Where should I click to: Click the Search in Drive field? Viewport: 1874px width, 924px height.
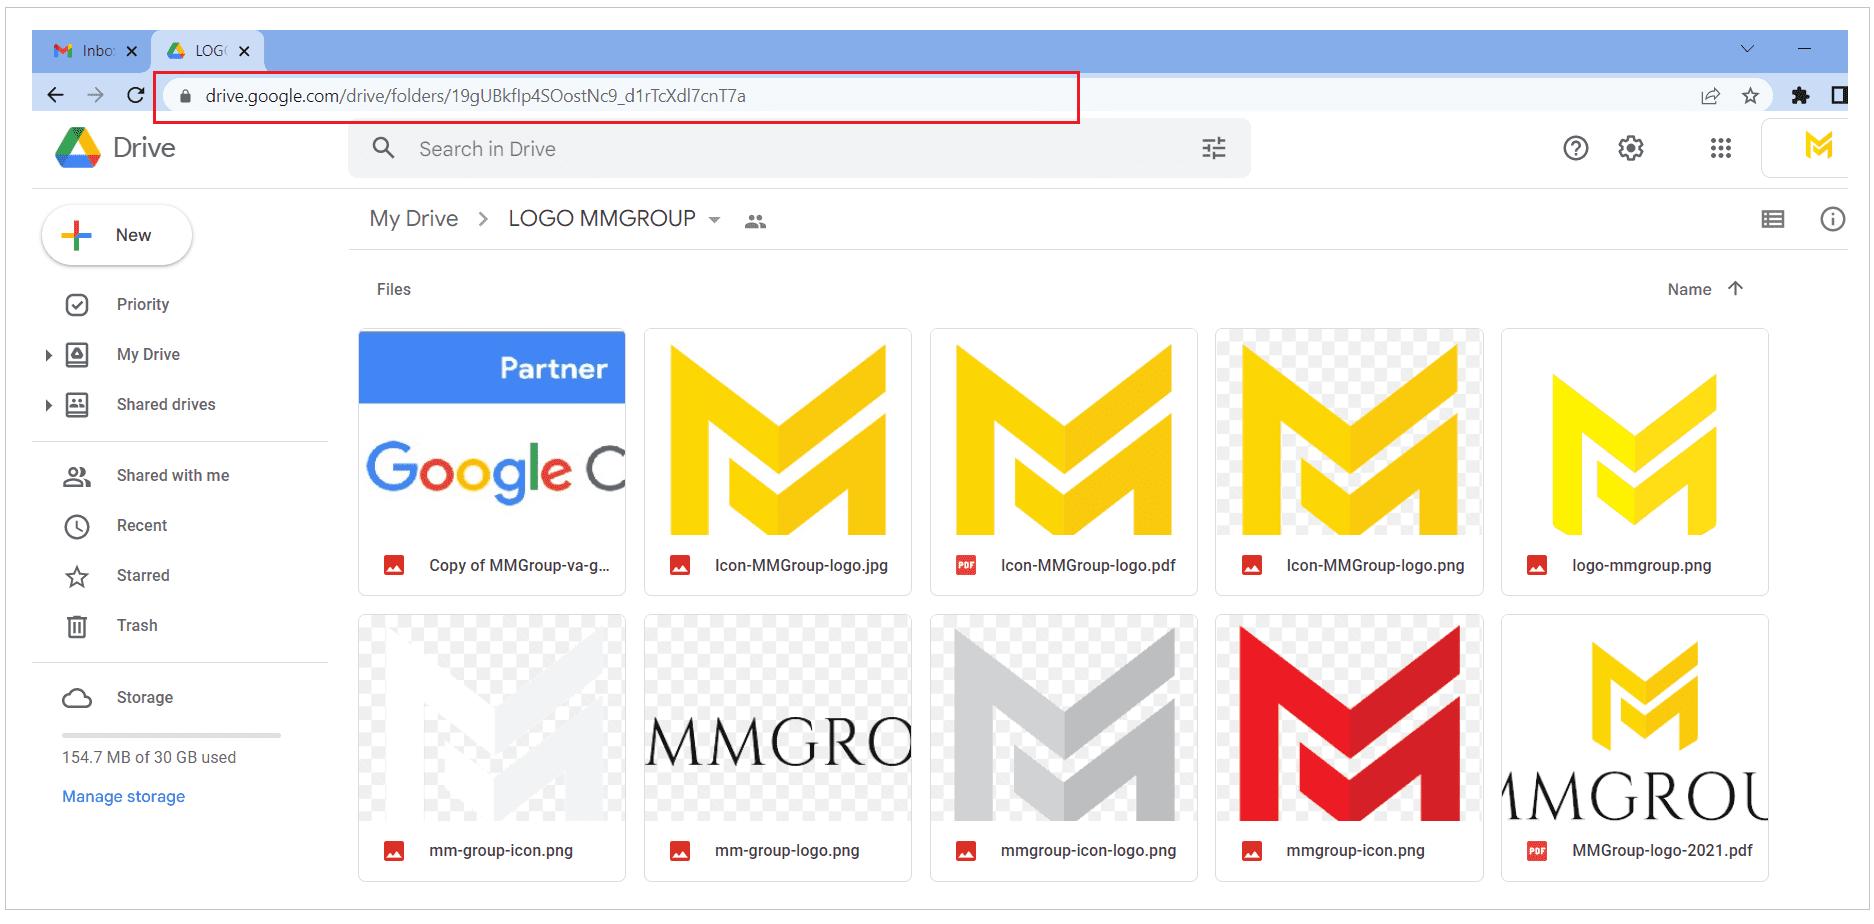799,149
